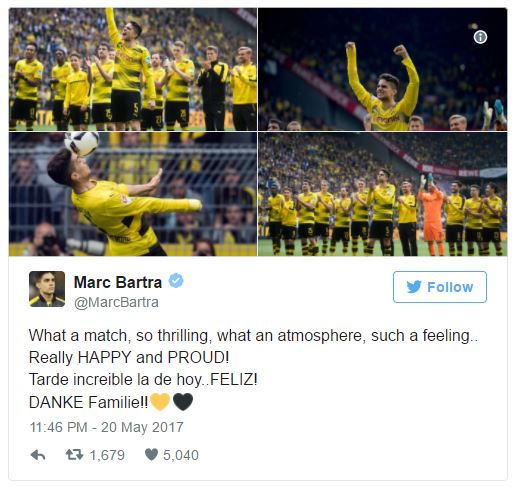Image resolution: width=520 pixels, height=490 pixels.
Task: Follow Marc Bartra
Action: pos(440,287)
